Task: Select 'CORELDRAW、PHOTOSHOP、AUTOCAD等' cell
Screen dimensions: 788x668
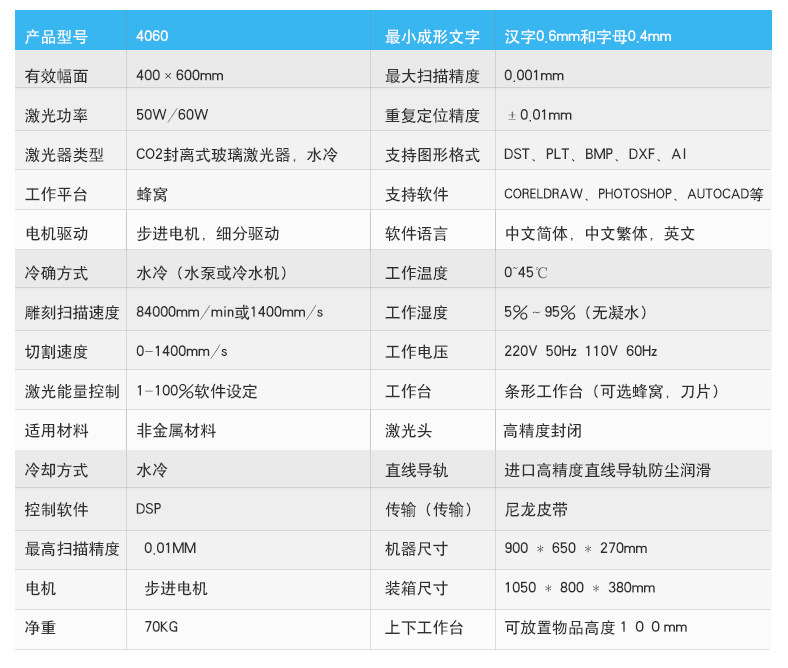Action: pos(634,194)
